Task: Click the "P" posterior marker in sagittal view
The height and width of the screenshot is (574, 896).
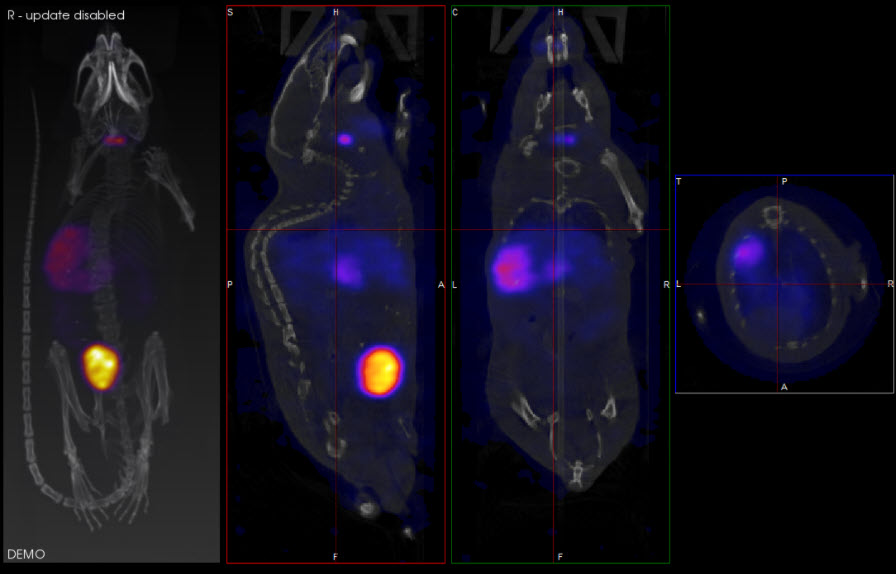Action: (231, 284)
